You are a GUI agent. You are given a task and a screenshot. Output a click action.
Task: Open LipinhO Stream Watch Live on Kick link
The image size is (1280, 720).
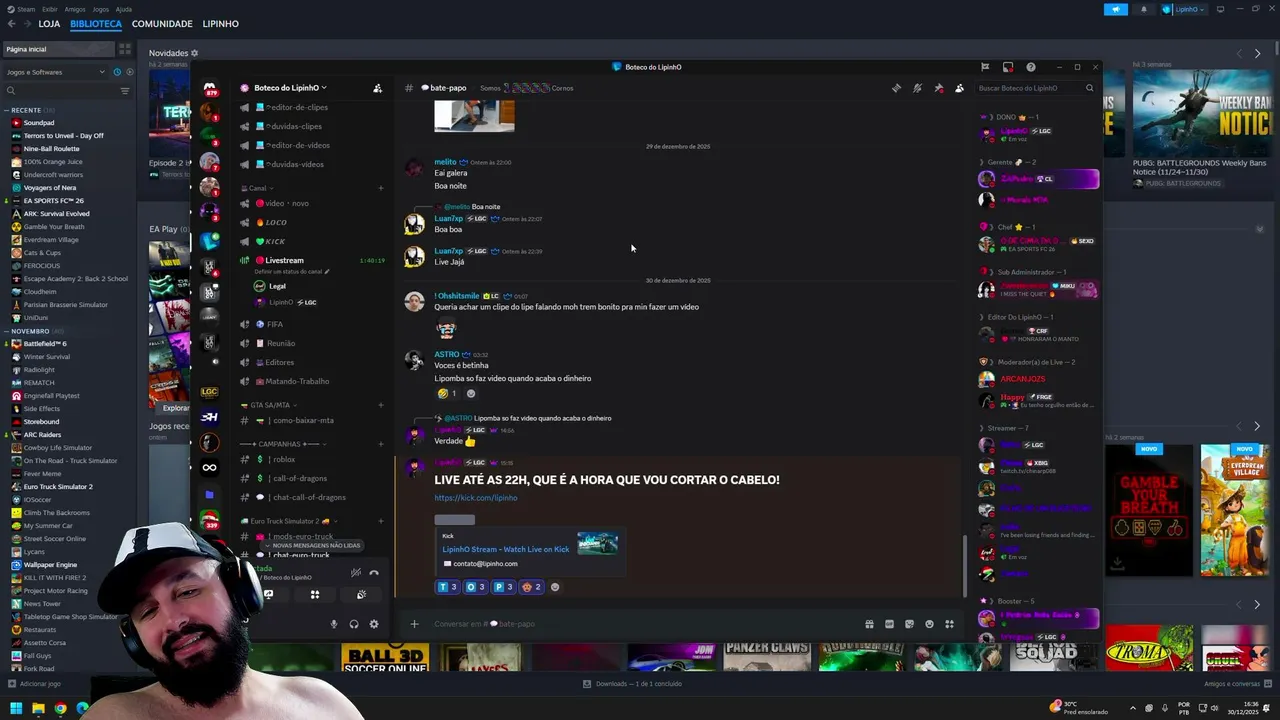[x=506, y=549]
